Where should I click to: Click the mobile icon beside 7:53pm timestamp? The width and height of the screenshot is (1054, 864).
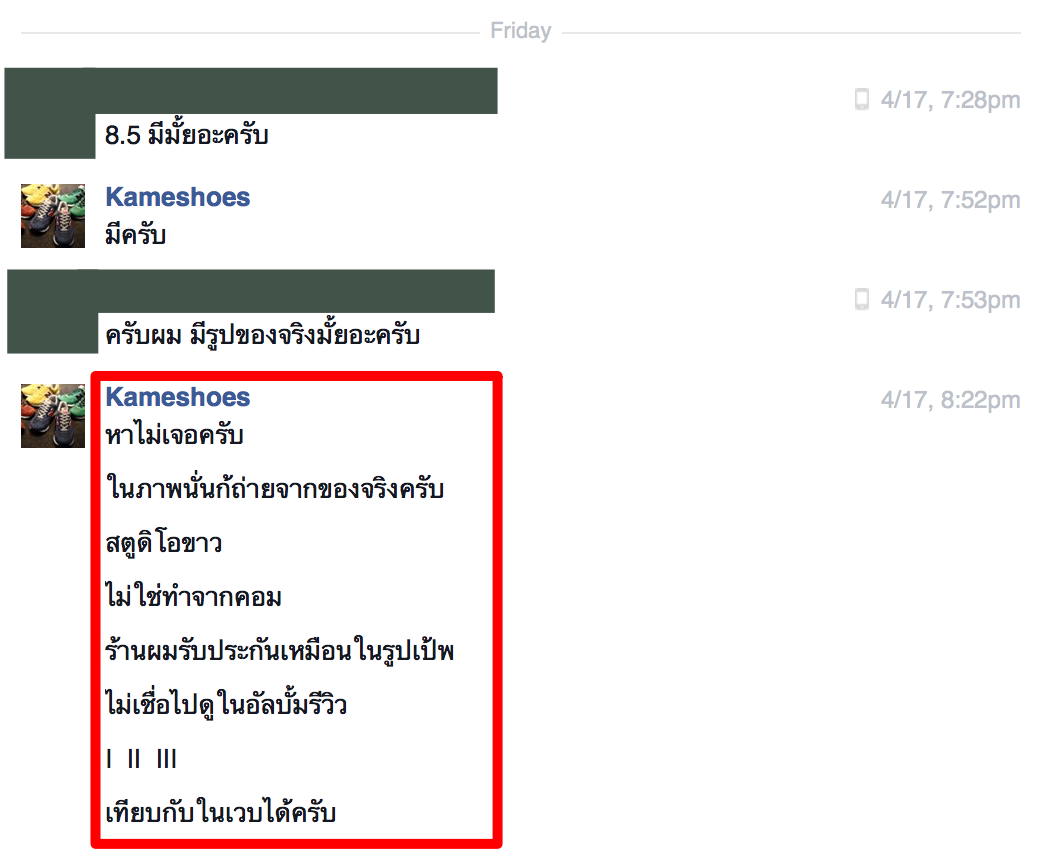pos(861,299)
